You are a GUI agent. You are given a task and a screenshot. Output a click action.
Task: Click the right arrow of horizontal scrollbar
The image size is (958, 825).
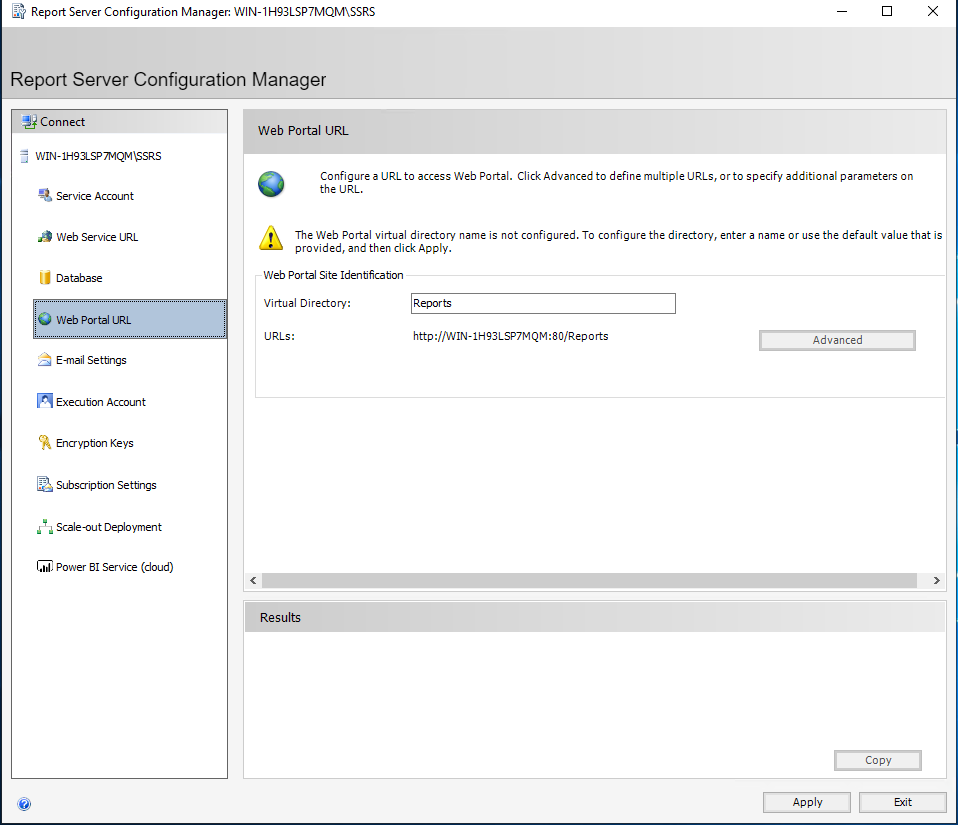click(x=936, y=580)
